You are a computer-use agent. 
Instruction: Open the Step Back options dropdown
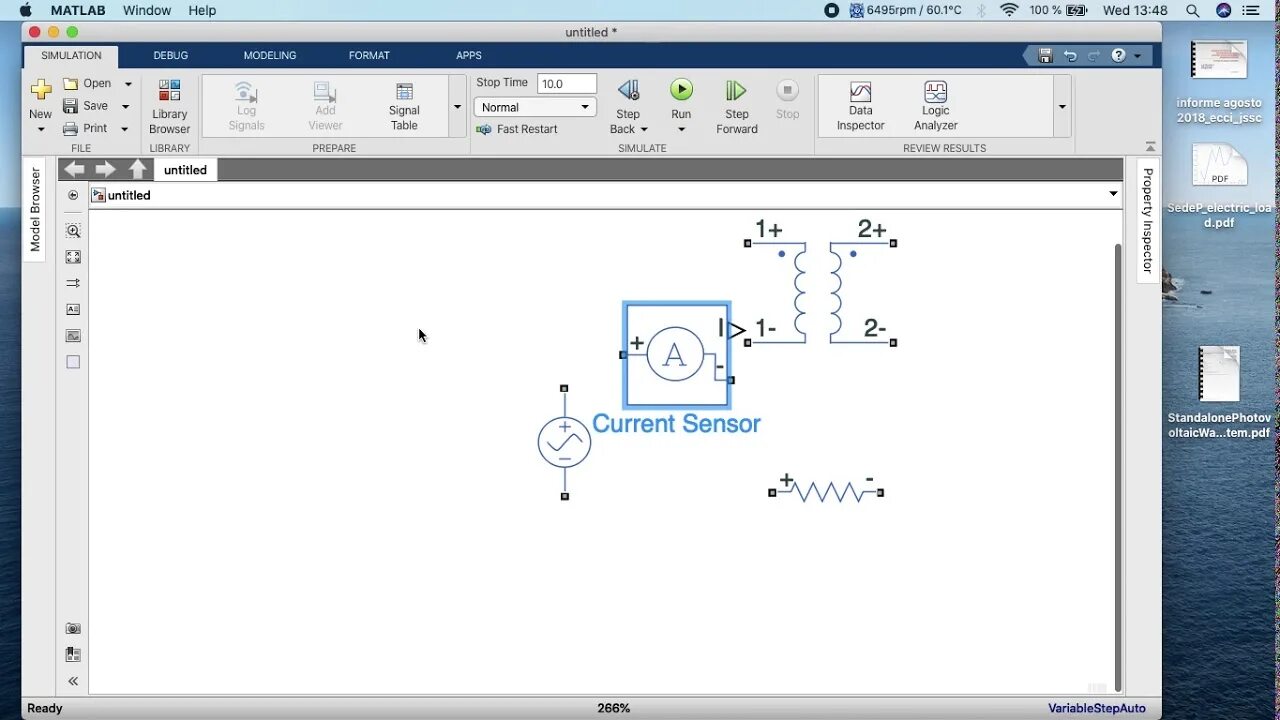point(644,129)
